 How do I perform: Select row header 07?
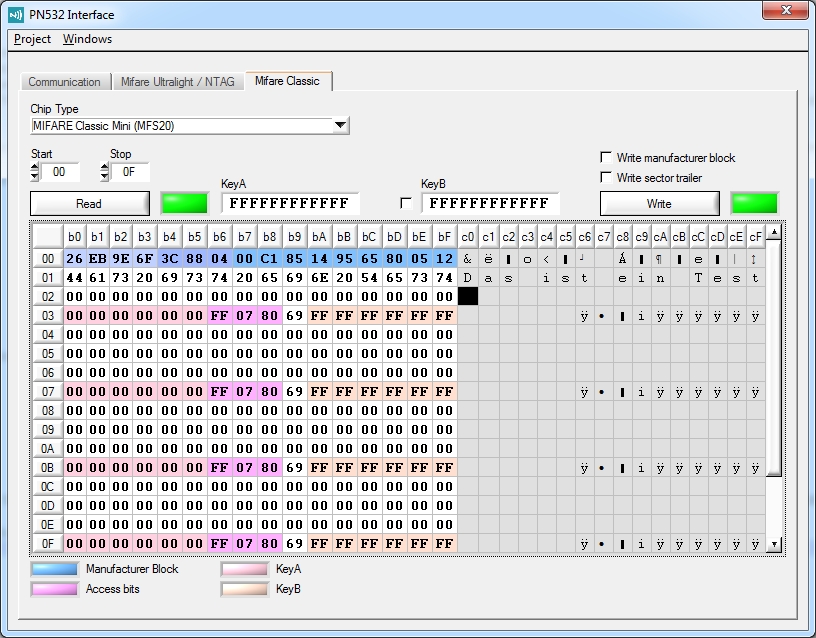48,392
